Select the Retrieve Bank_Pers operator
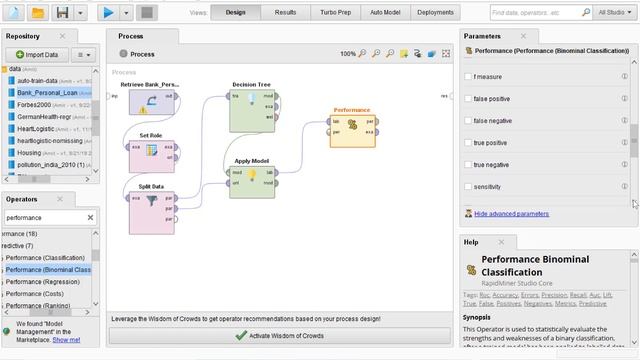 151,102
